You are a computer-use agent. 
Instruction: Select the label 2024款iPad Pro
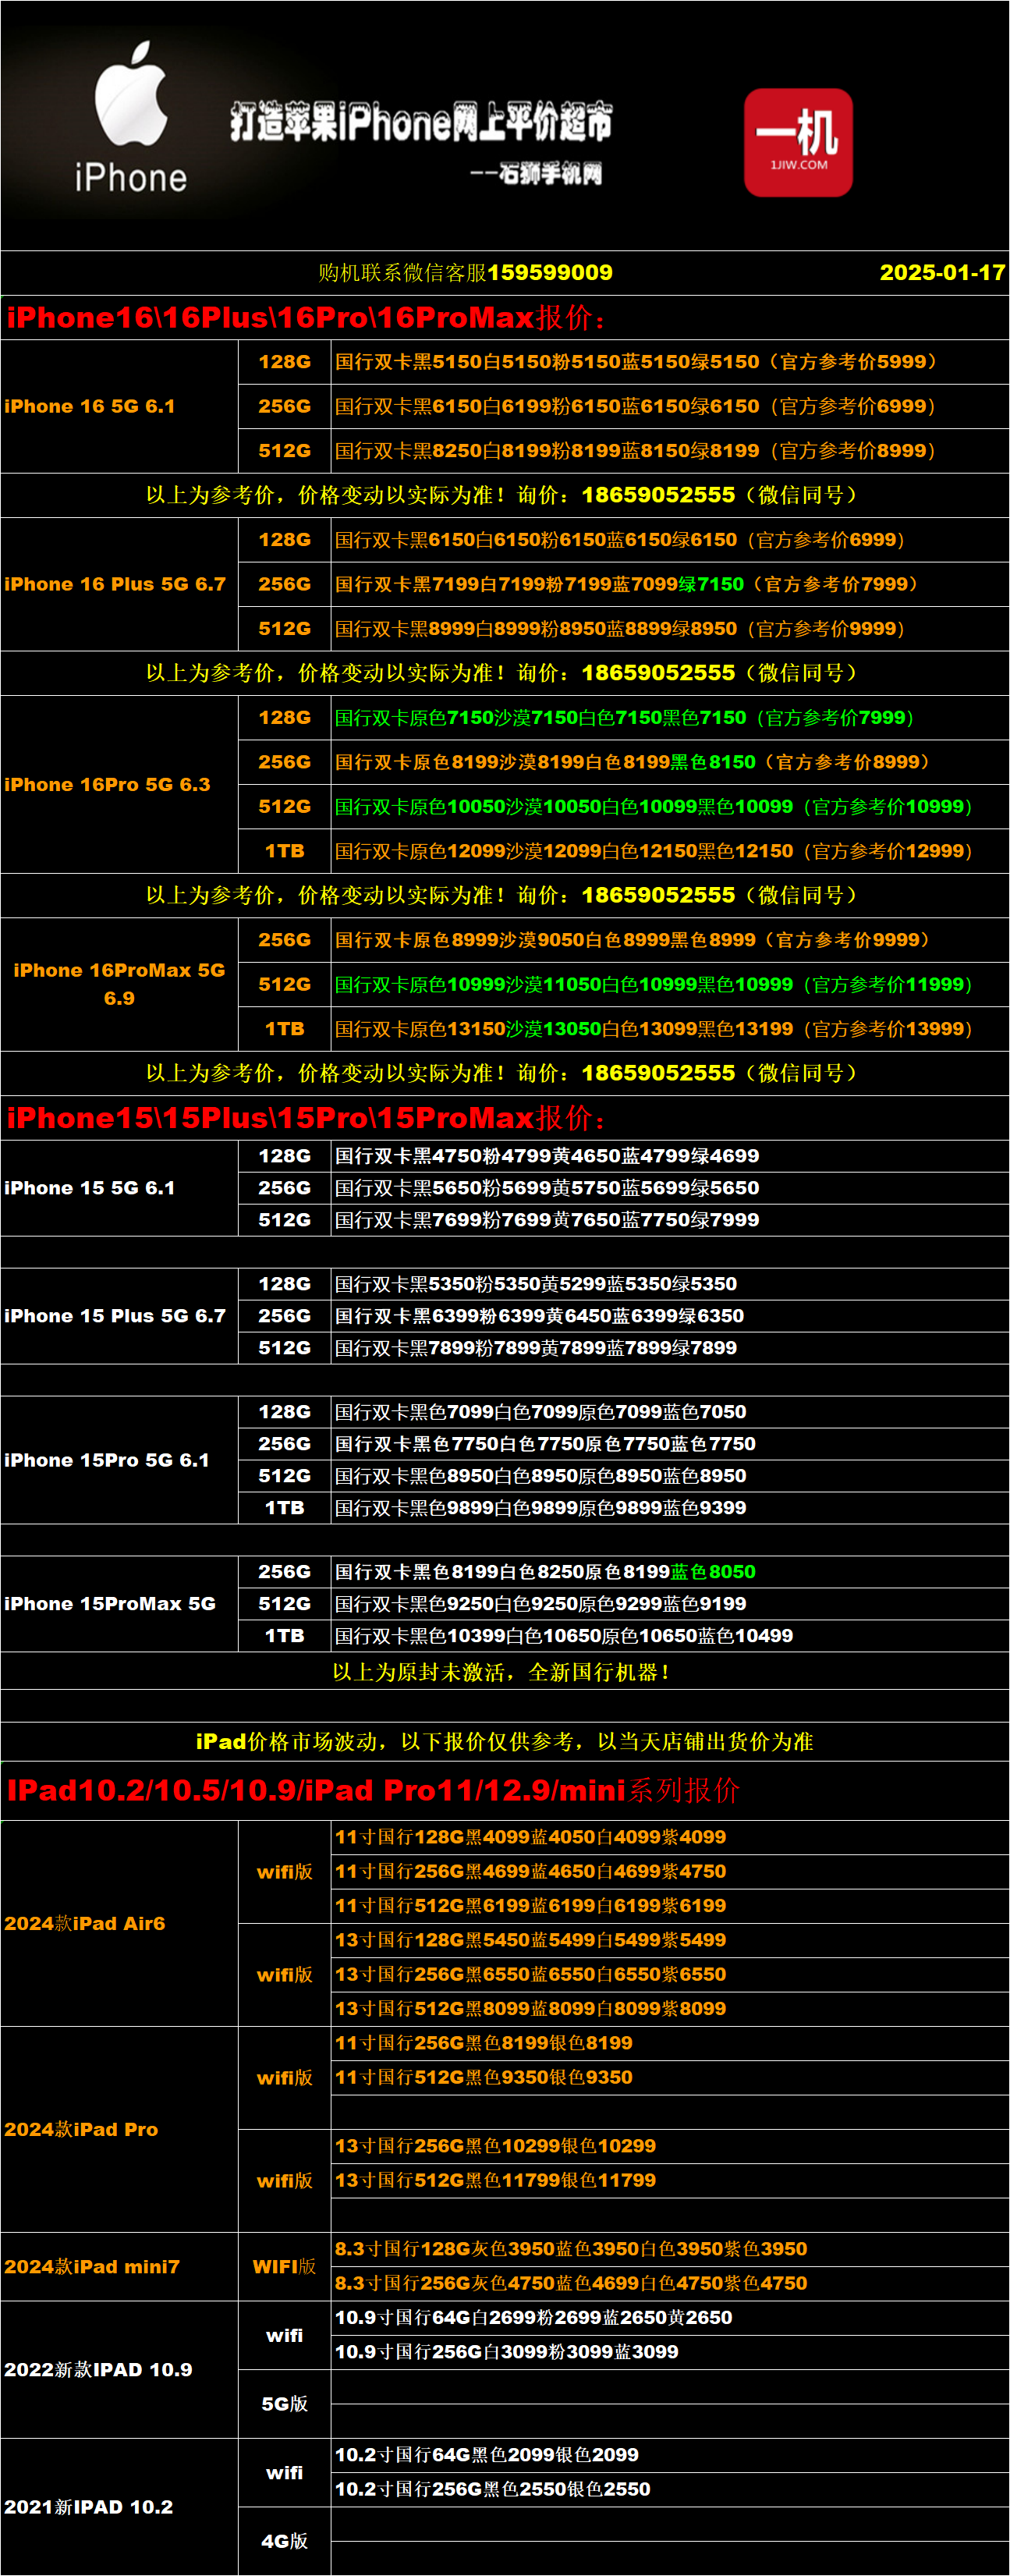coord(81,2129)
